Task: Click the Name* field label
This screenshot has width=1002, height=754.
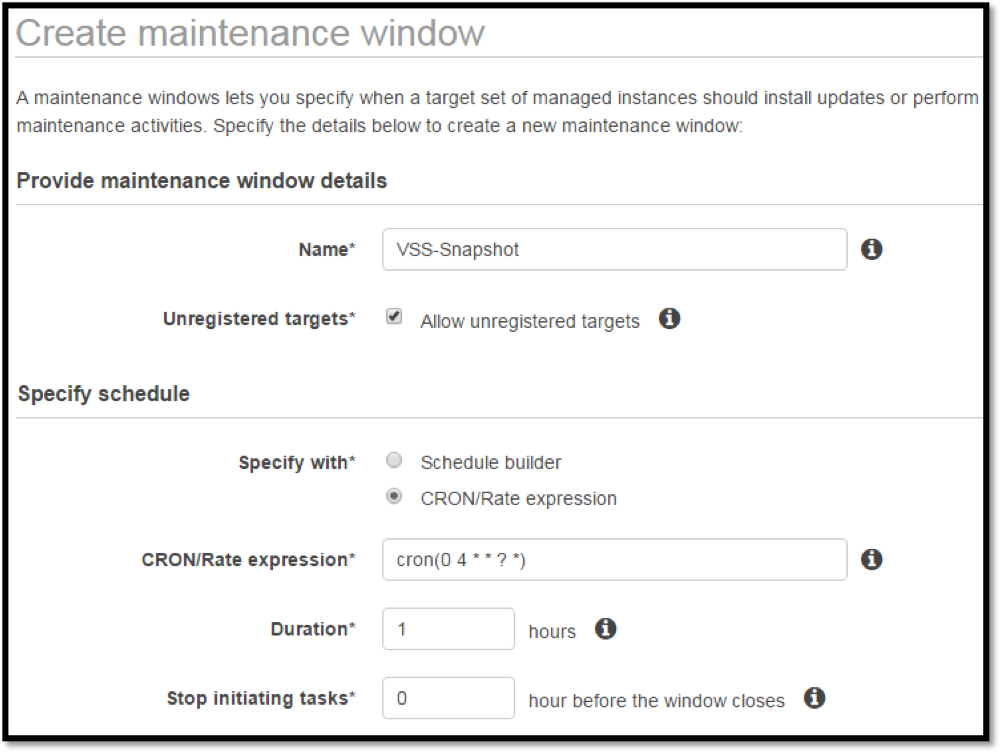Action: click(327, 249)
